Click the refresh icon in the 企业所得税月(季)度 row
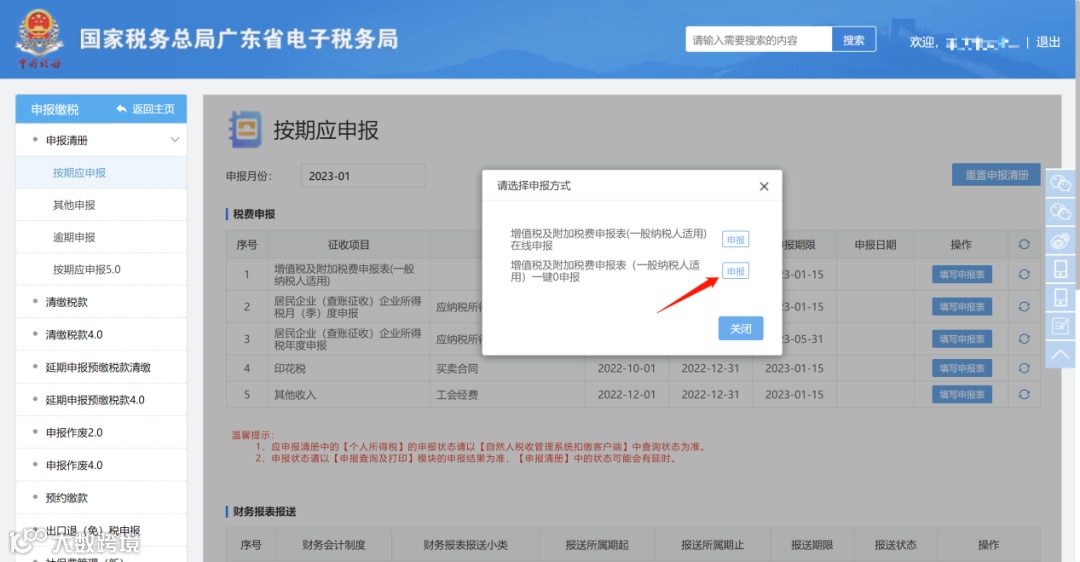1080x562 pixels. pyautogui.click(x=1024, y=306)
